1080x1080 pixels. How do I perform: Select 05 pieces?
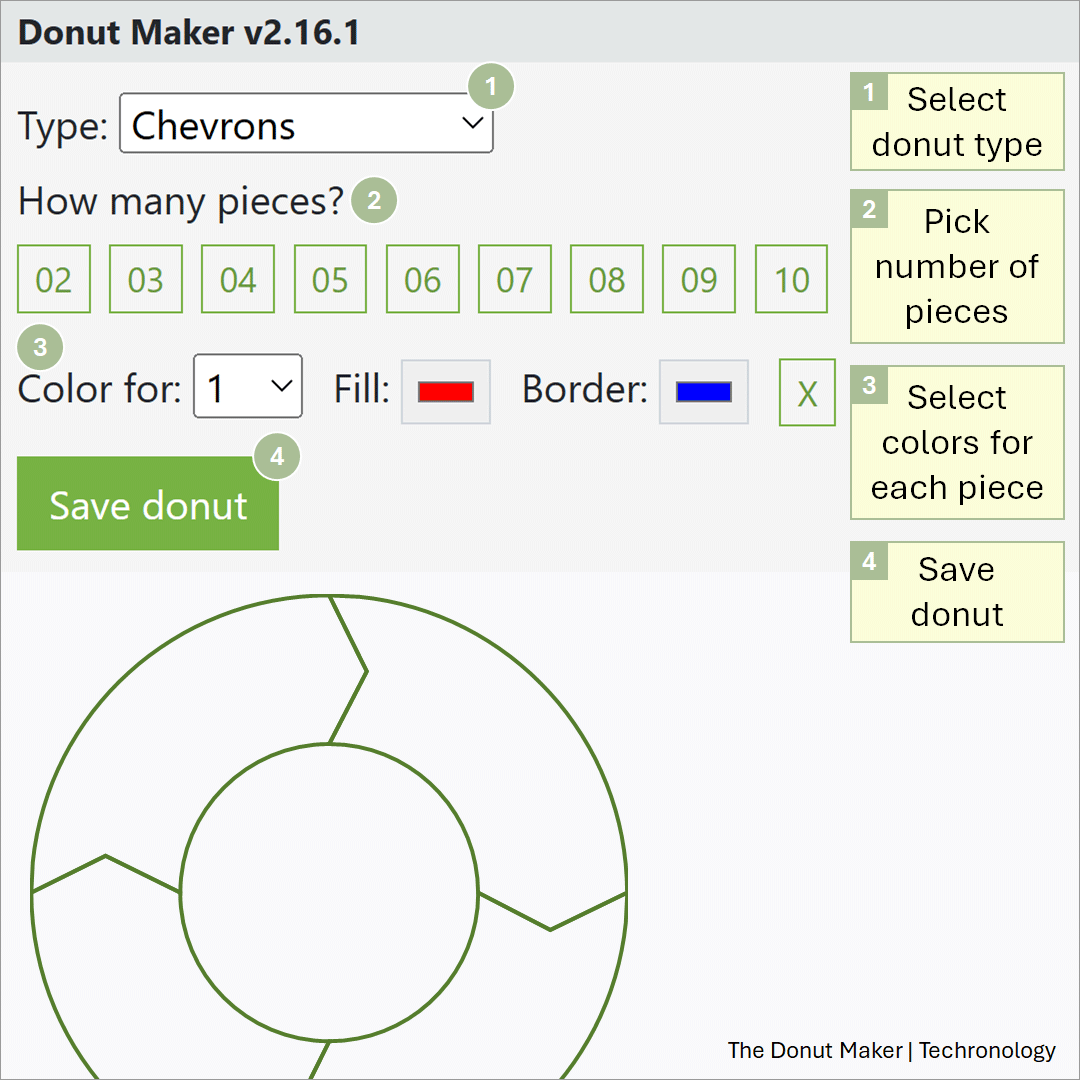click(330, 279)
